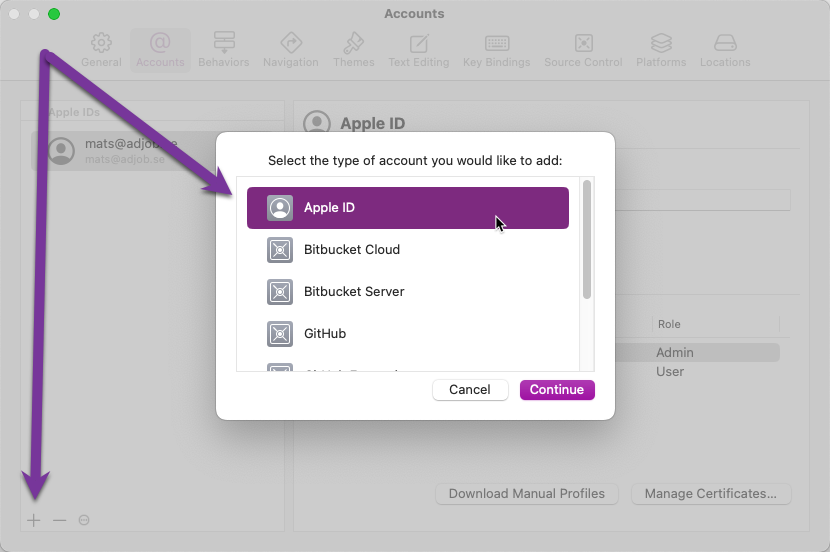Remove selected account with minus button
Viewport: 830px width, 552px height.
coord(59,520)
